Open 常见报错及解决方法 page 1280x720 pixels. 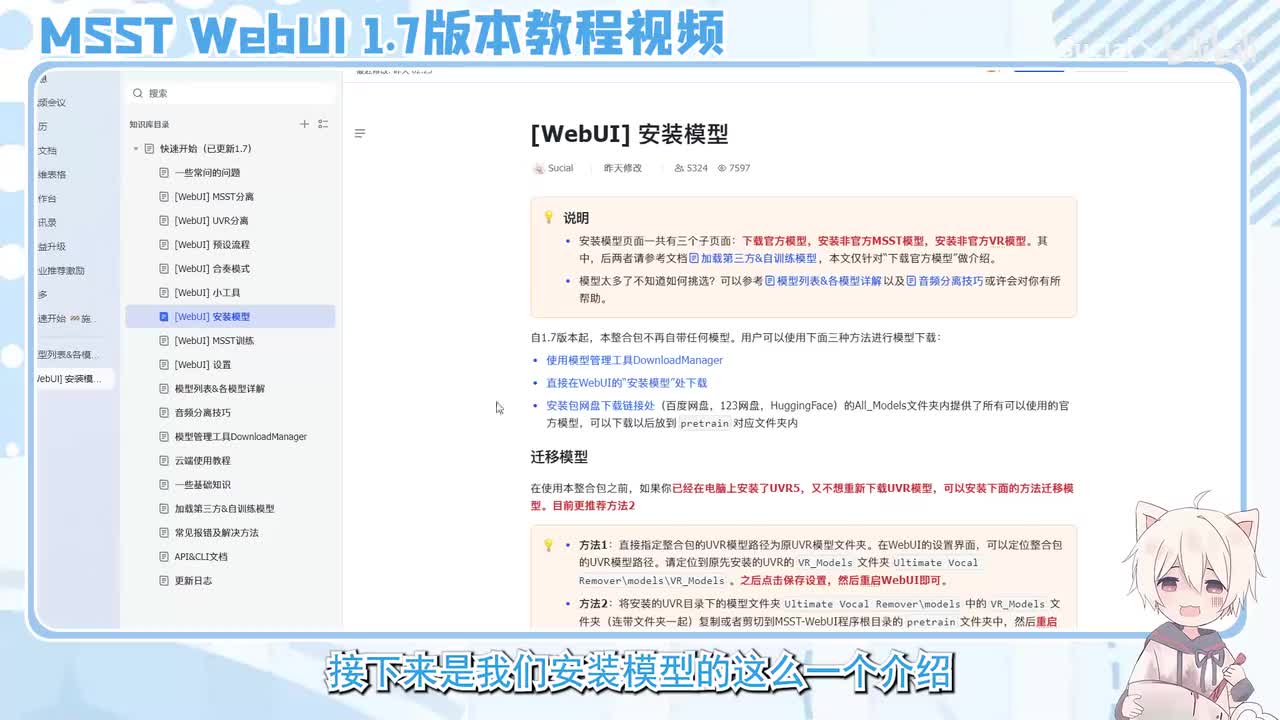[216, 533]
